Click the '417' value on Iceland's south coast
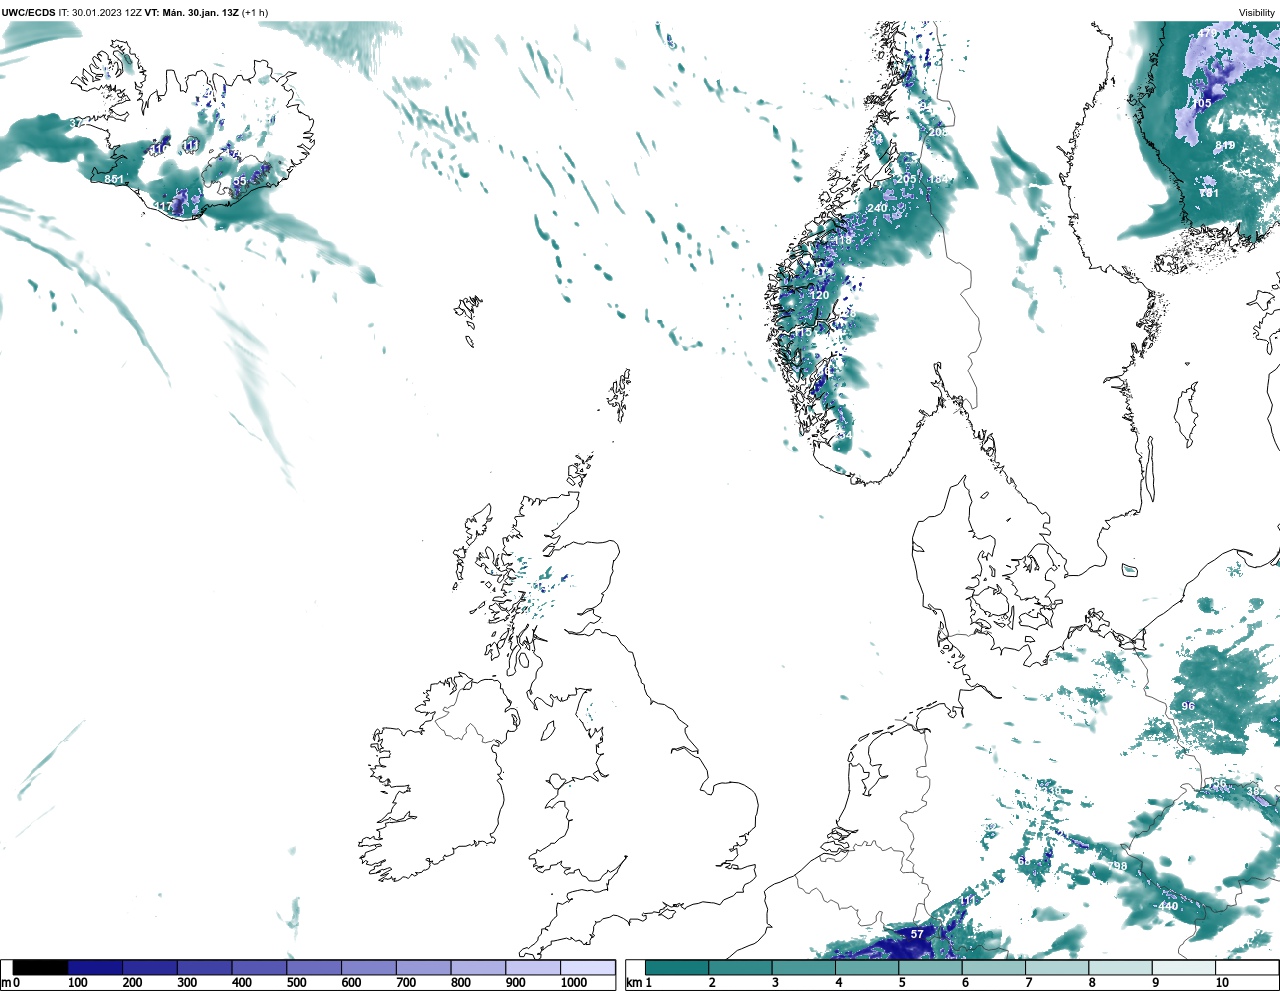The height and width of the screenshot is (991, 1280). point(162,207)
